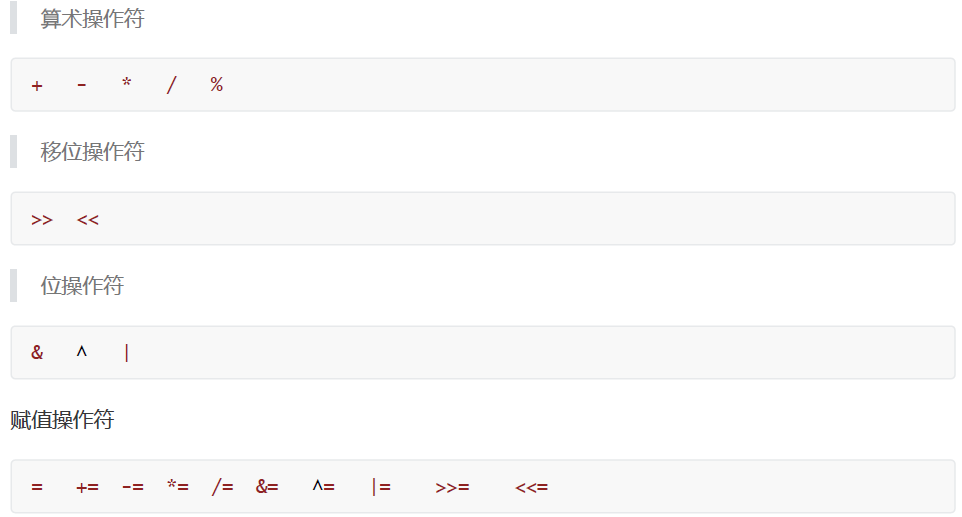Click the += operator
This screenshot has width=962, height=517.
[x=87, y=487]
